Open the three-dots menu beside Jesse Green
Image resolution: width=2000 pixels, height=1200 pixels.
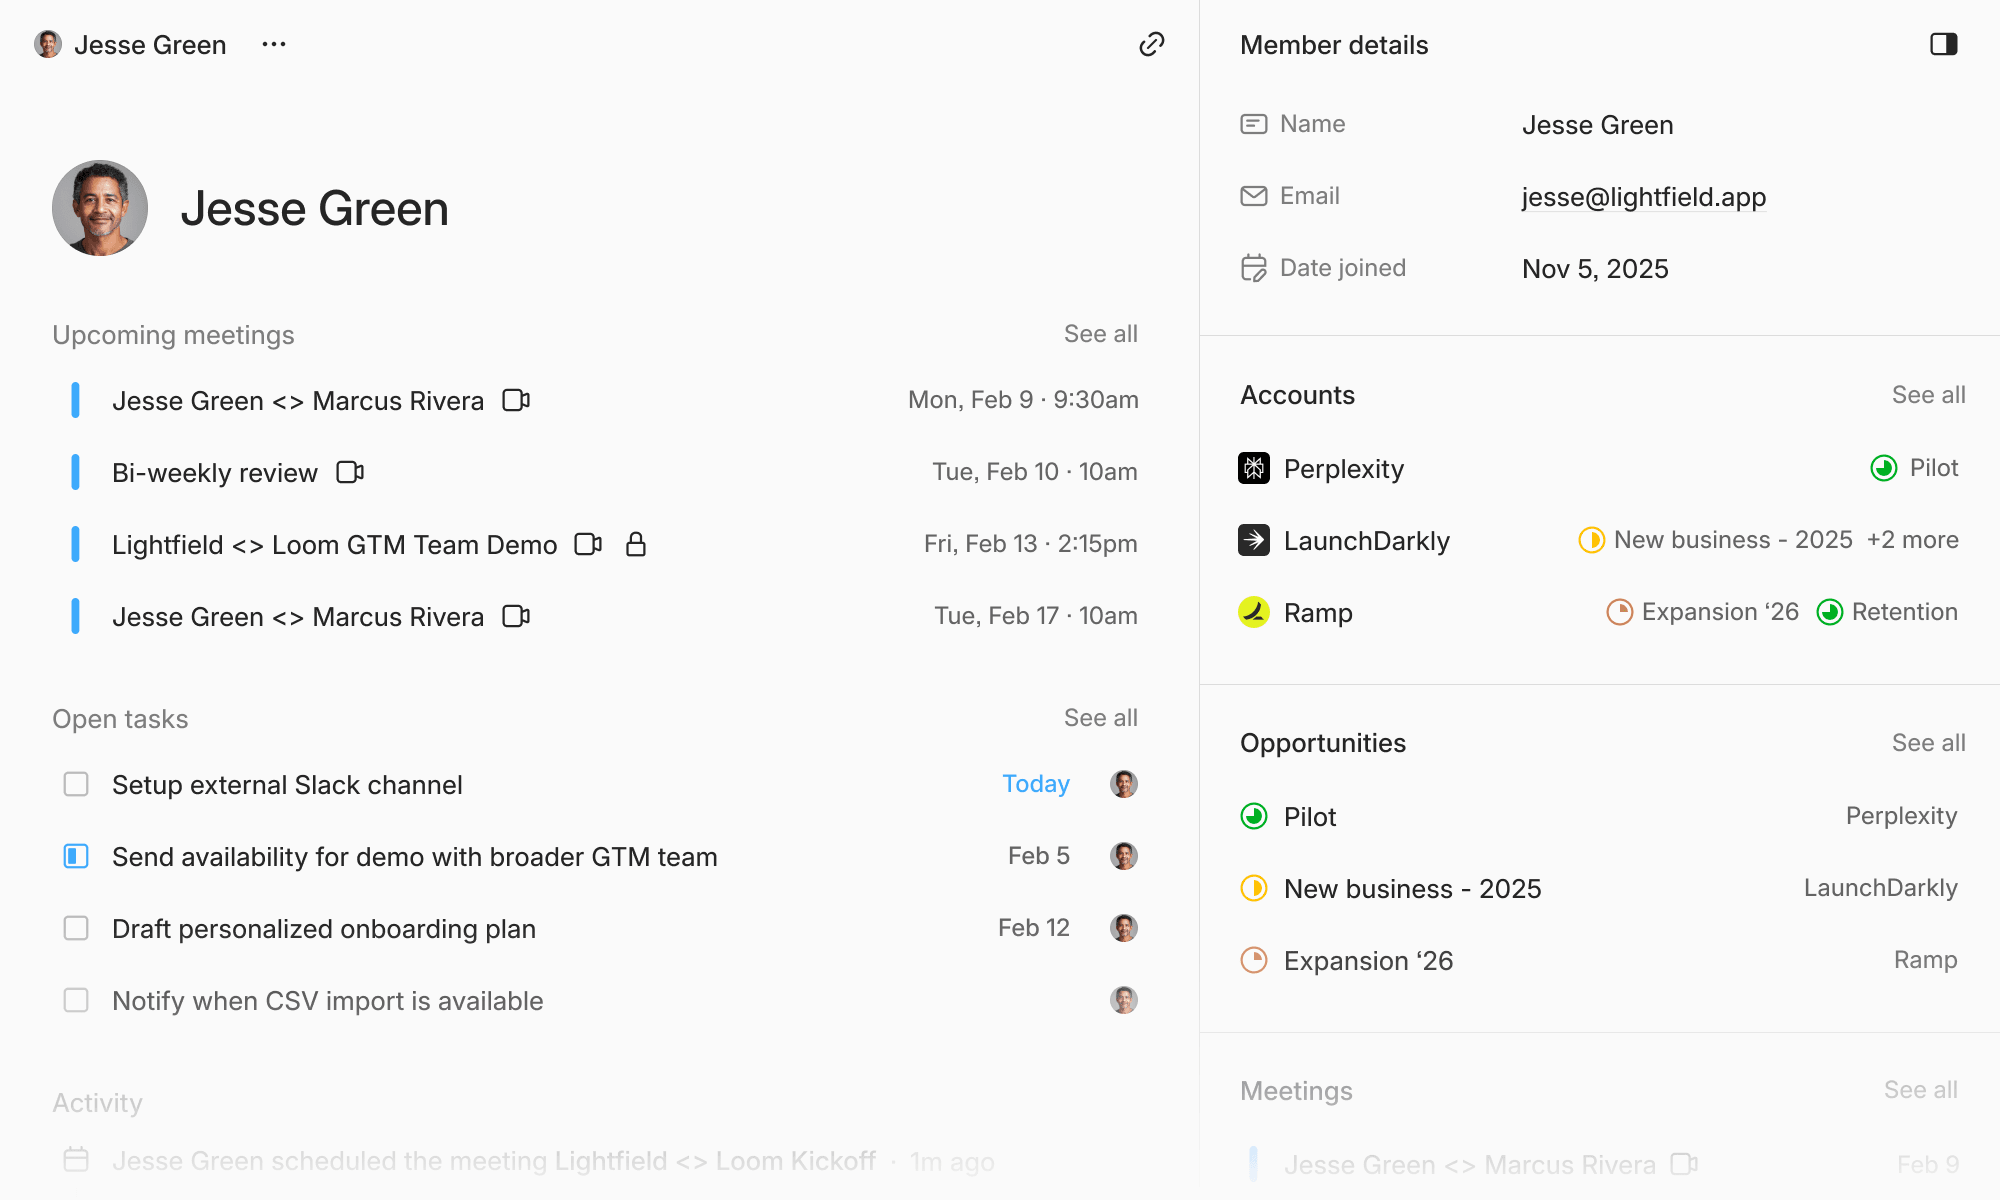(274, 44)
